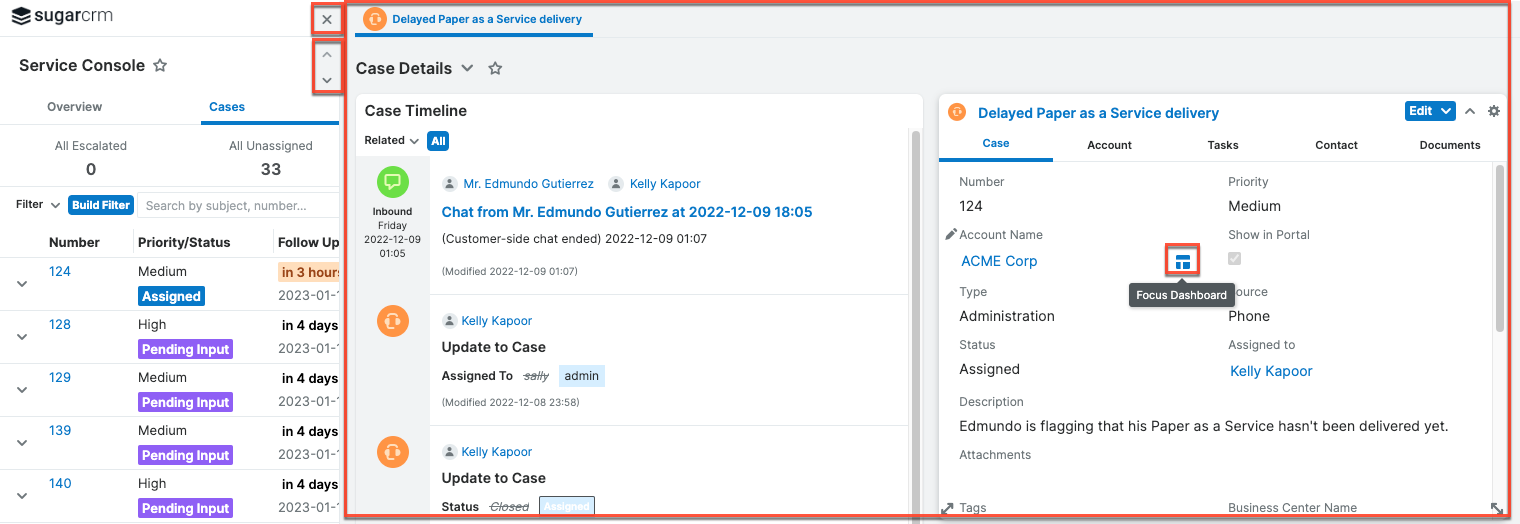Sort by the Priority/Status column header
The height and width of the screenshot is (524, 1520).
[184, 242]
